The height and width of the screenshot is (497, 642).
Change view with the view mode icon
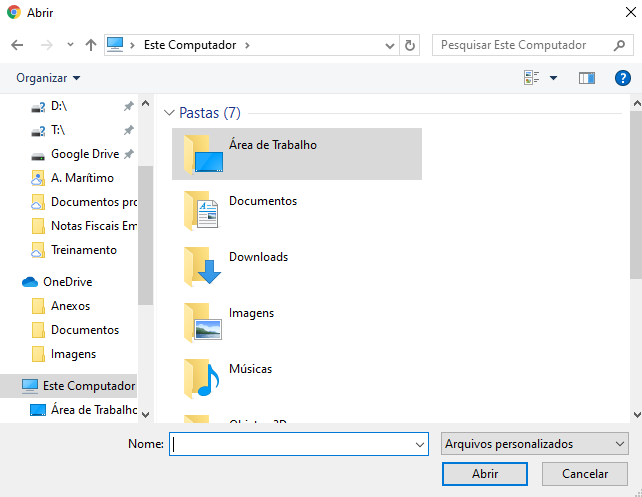coord(531,77)
